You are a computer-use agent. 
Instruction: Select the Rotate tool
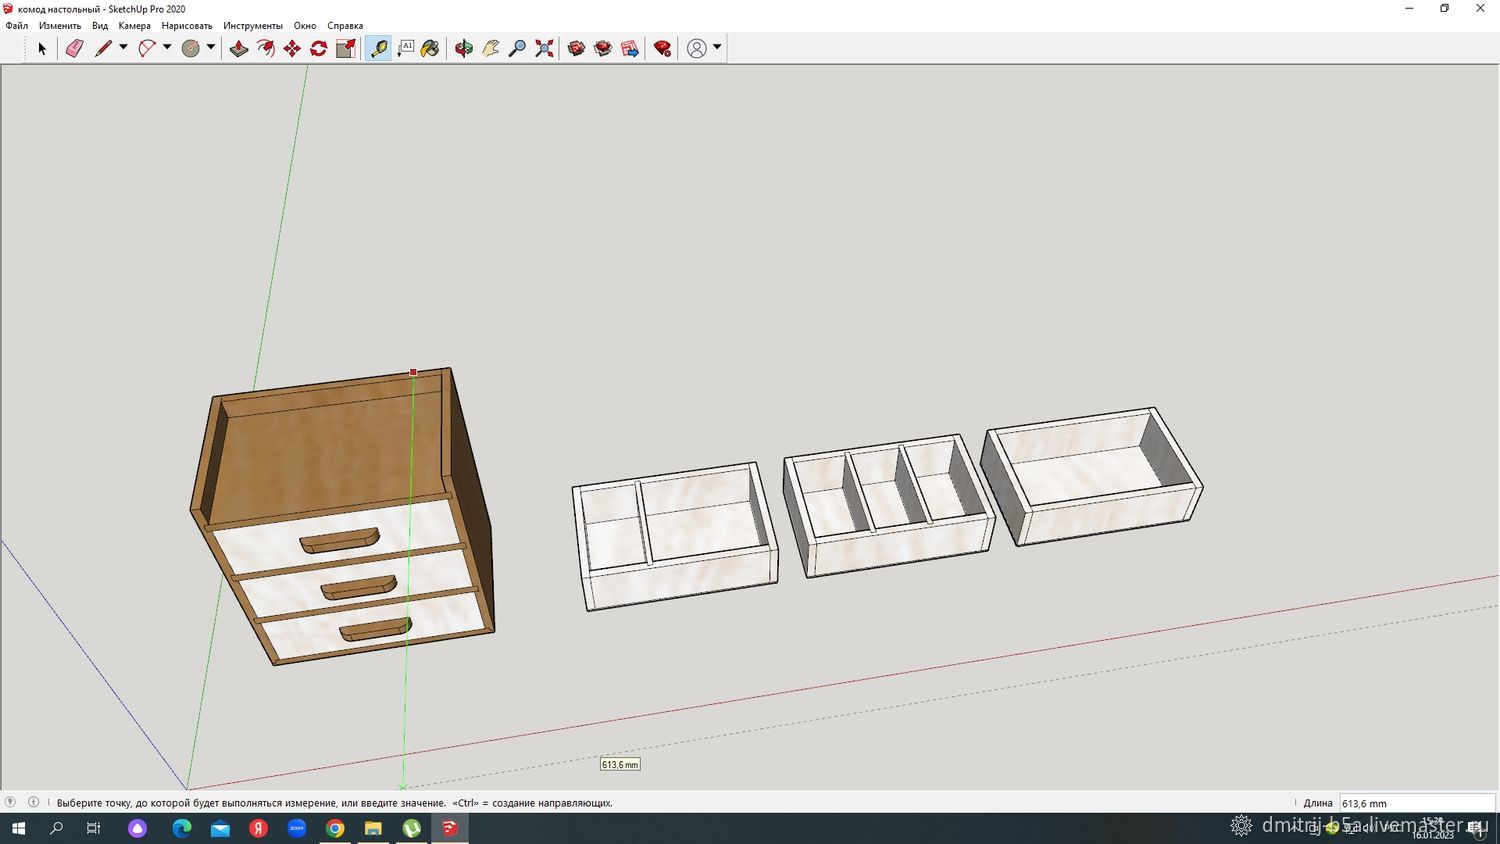(x=319, y=48)
